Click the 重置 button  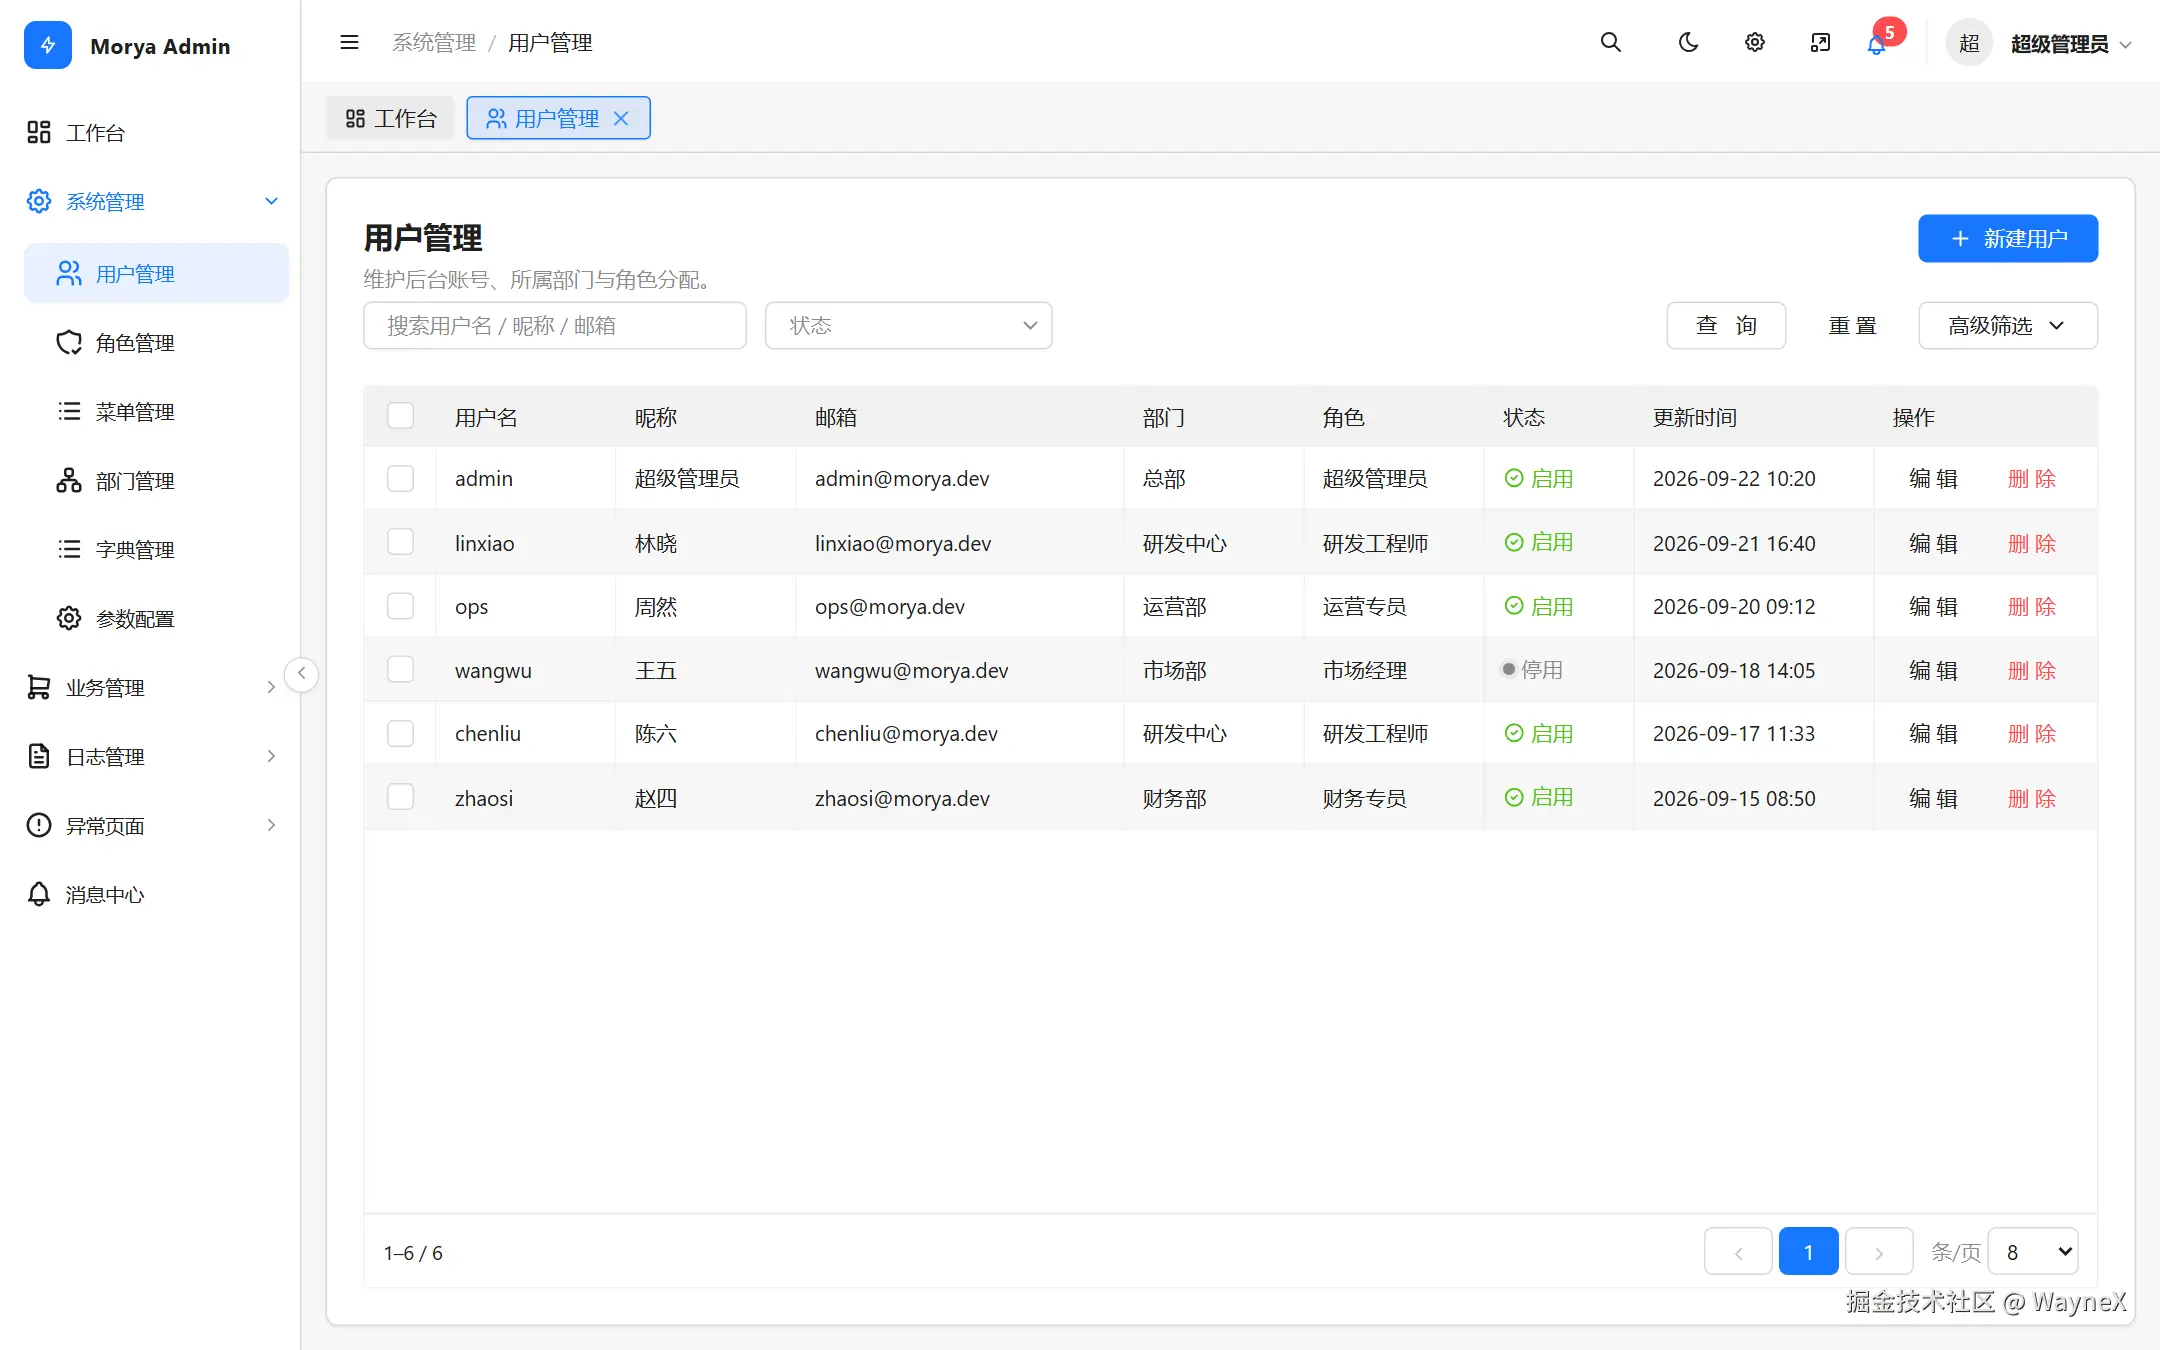point(1852,326)
